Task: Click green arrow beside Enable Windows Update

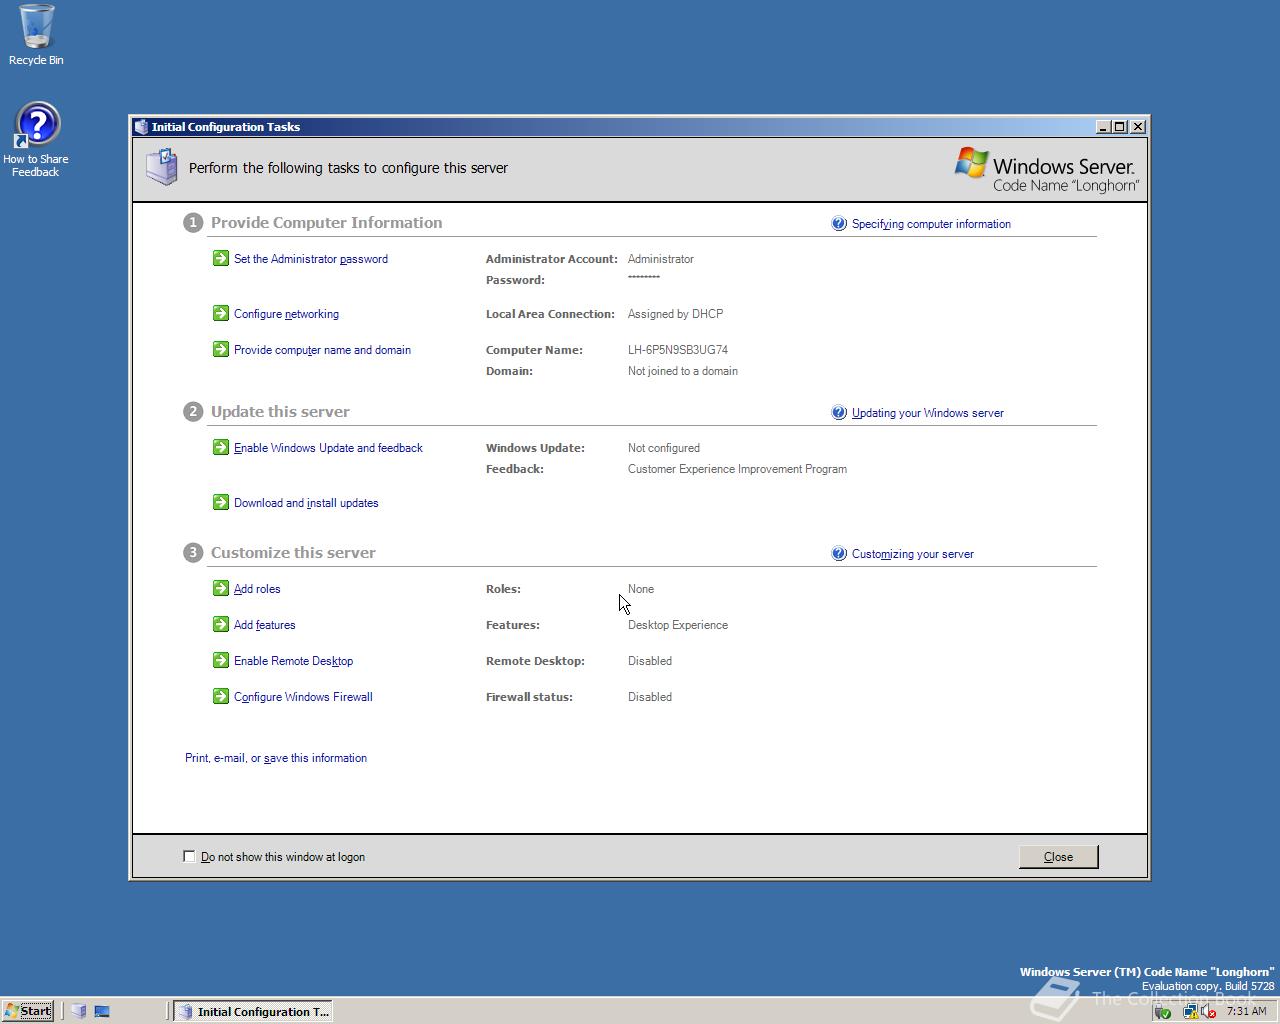Action: pyautogui.click(x=221, y=447)
